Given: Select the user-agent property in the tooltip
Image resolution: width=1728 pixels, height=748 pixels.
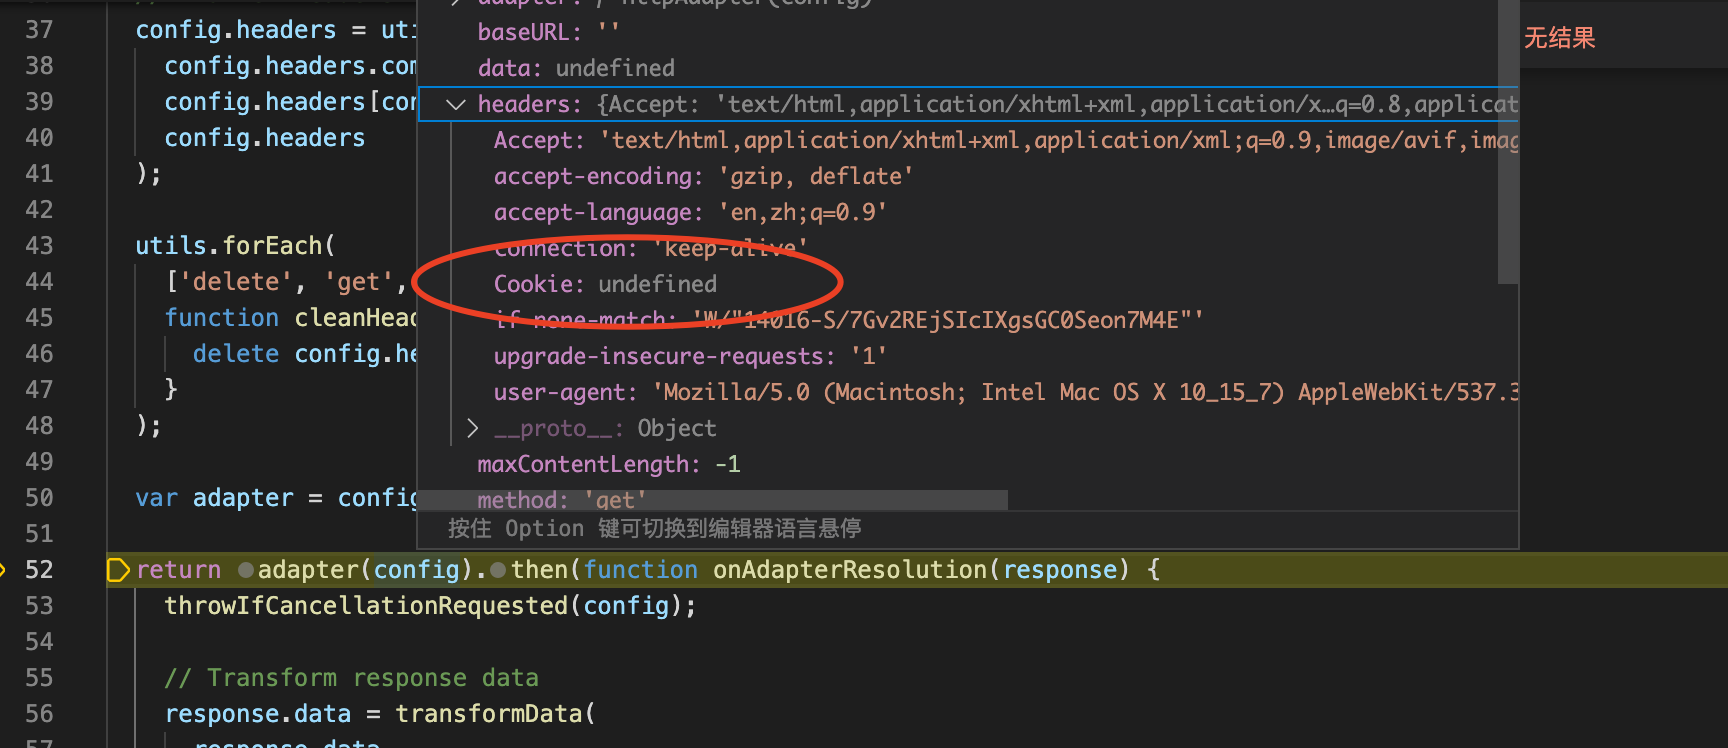Looking at the screenshot, I should coord(561,392).
